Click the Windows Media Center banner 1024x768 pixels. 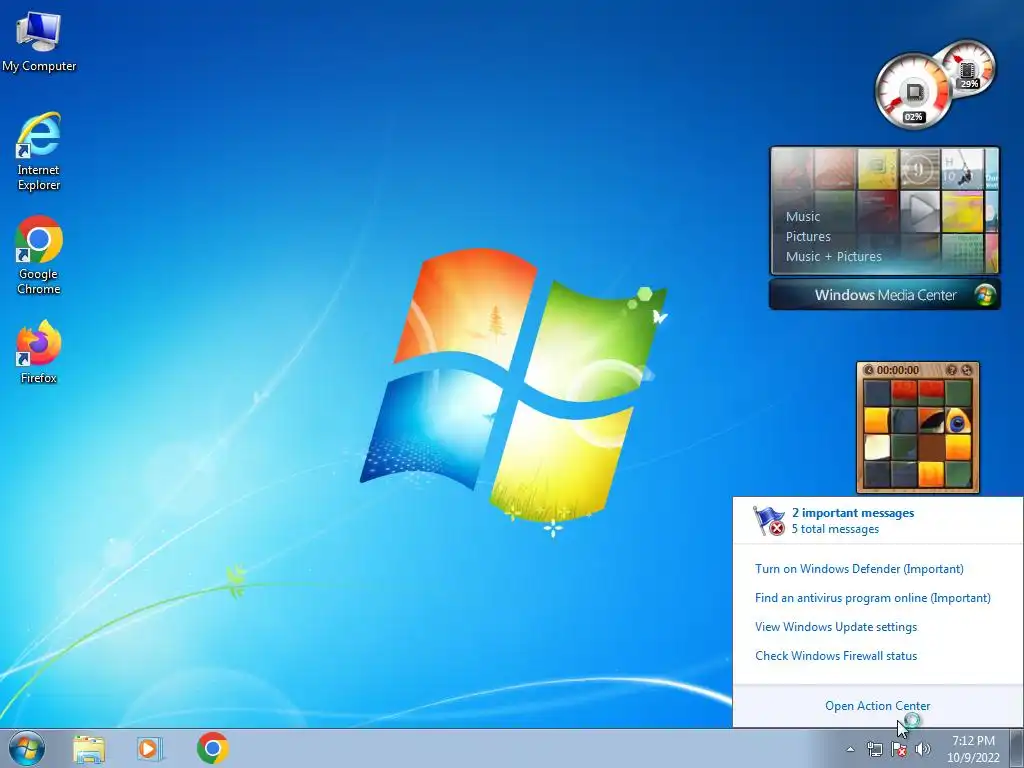(885, 295)
